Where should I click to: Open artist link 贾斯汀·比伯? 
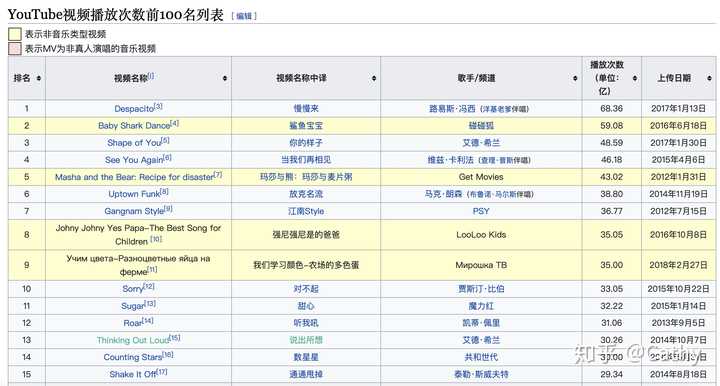pos(481,289)
